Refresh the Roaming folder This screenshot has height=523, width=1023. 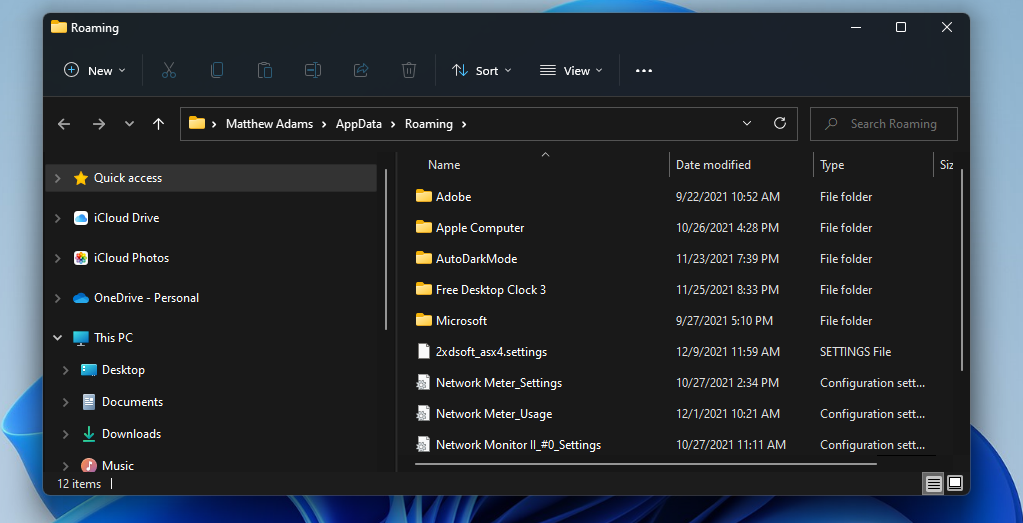780,124
